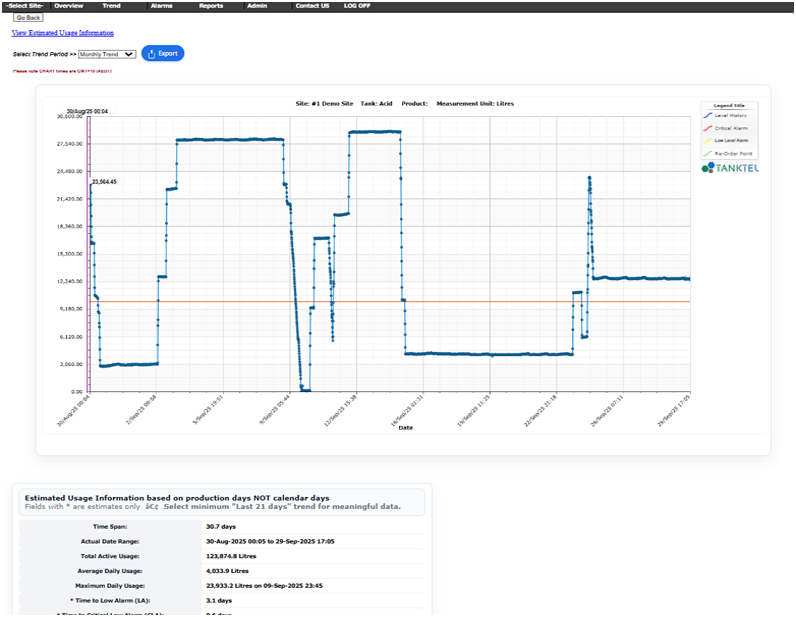Click LOG OFF in the top bar

click(x=357, y=6)
